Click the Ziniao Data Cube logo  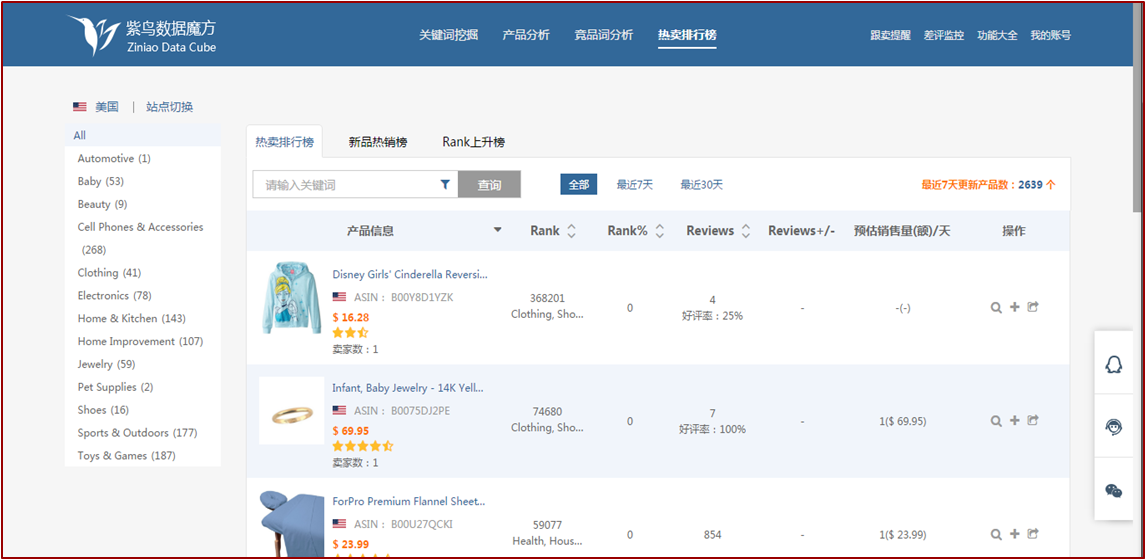[142, 35]
